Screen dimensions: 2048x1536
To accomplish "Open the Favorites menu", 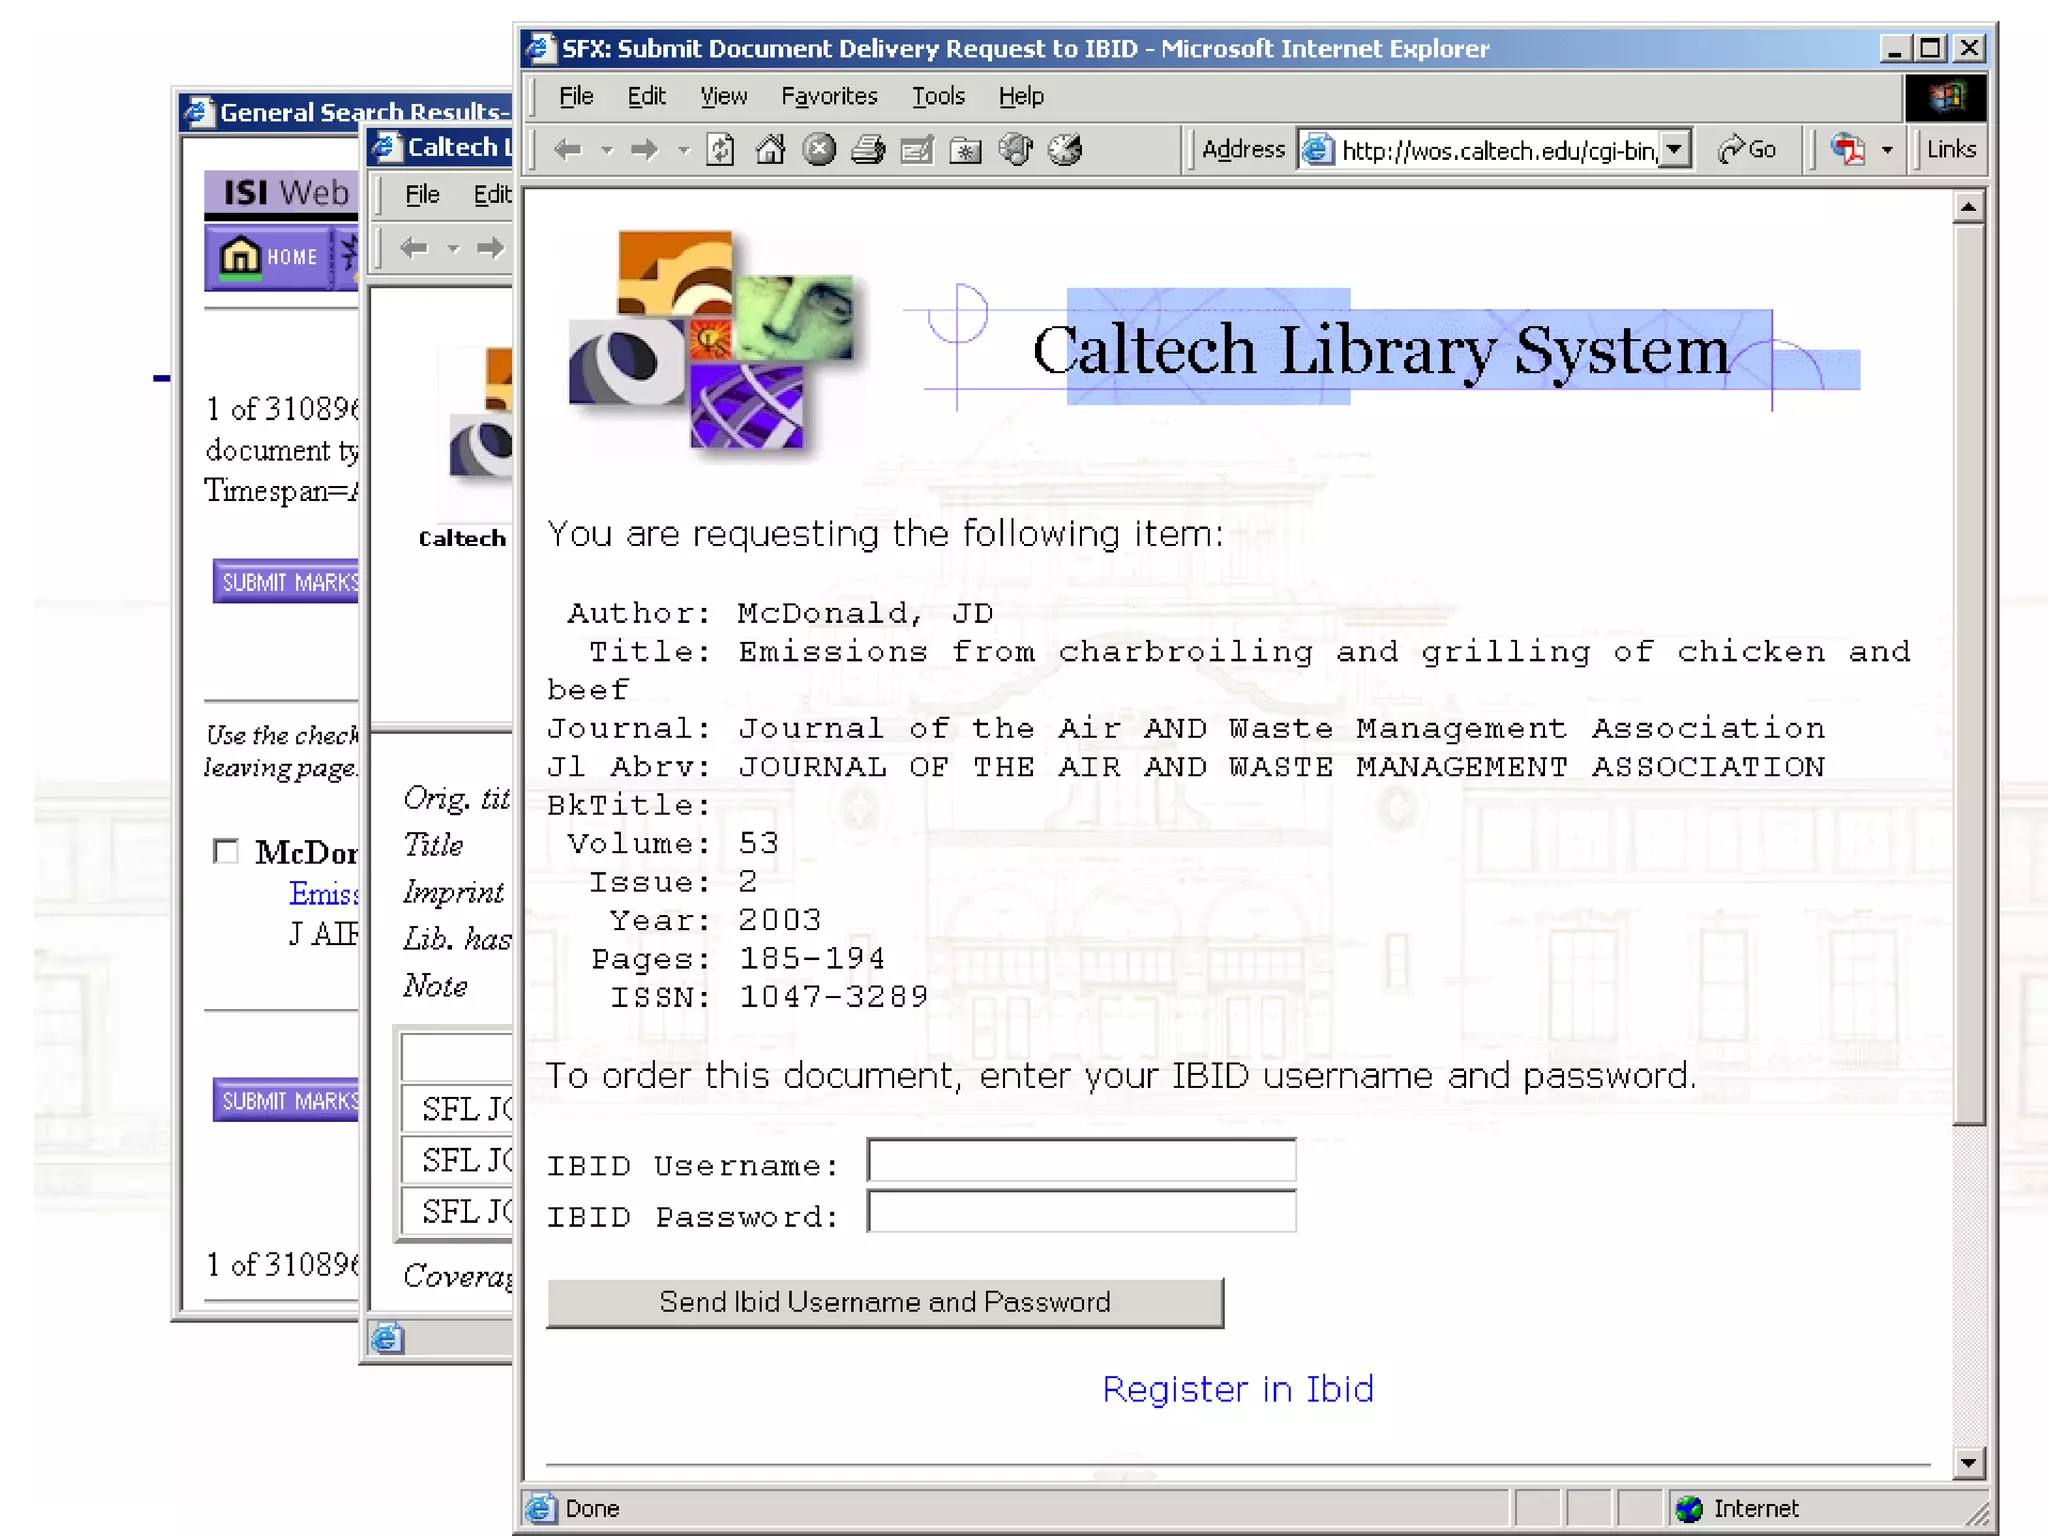I will (x=828, y=96).
